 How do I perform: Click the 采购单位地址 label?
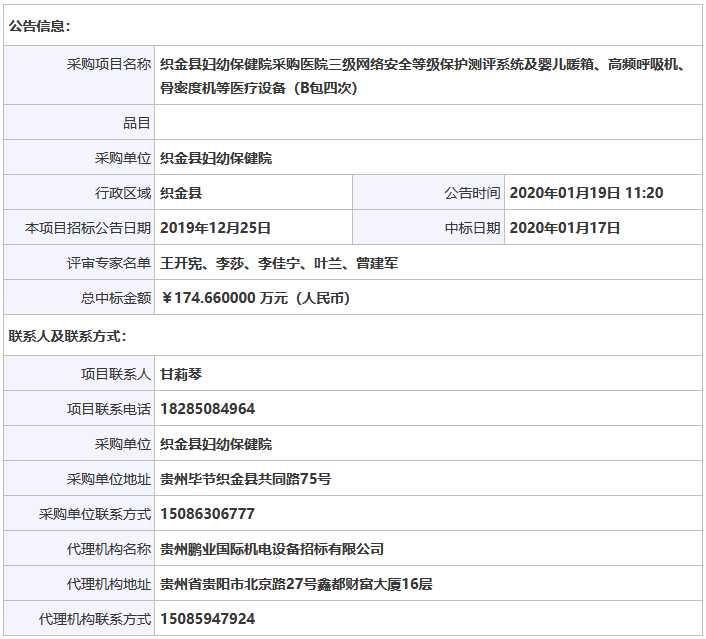tap(109, 479)
